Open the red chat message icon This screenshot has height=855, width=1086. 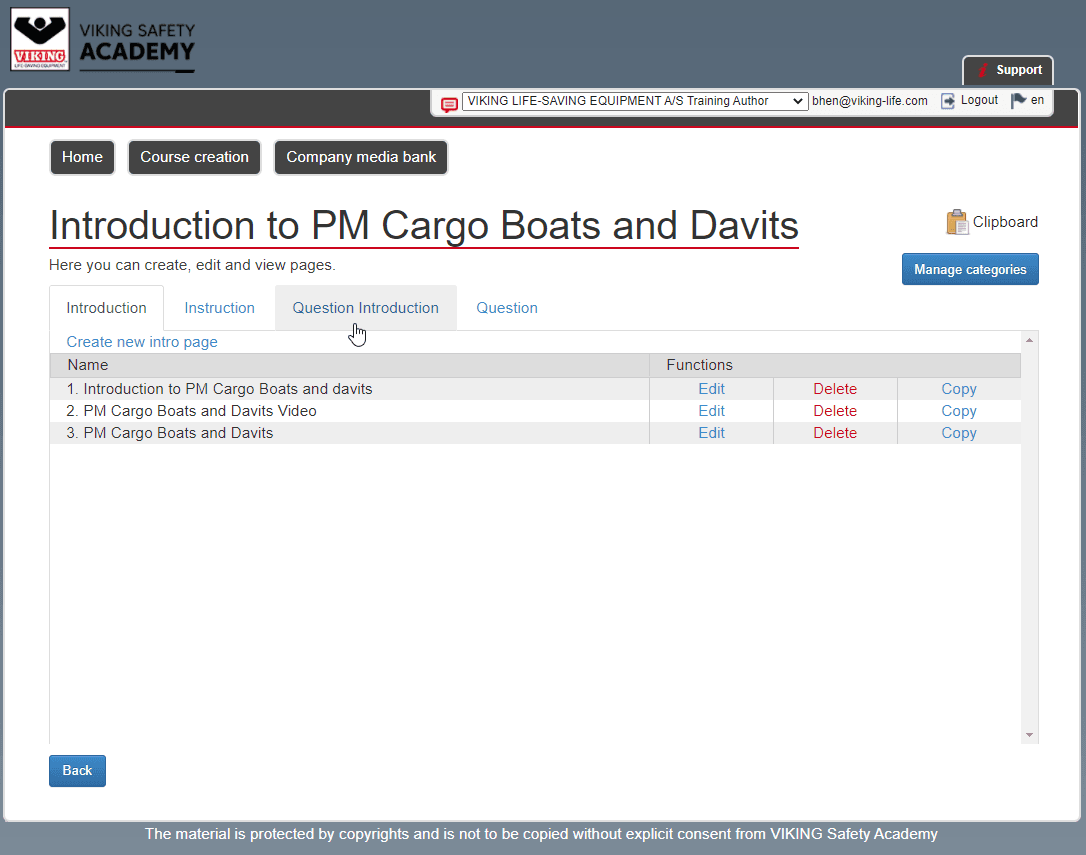pos(449,105)
